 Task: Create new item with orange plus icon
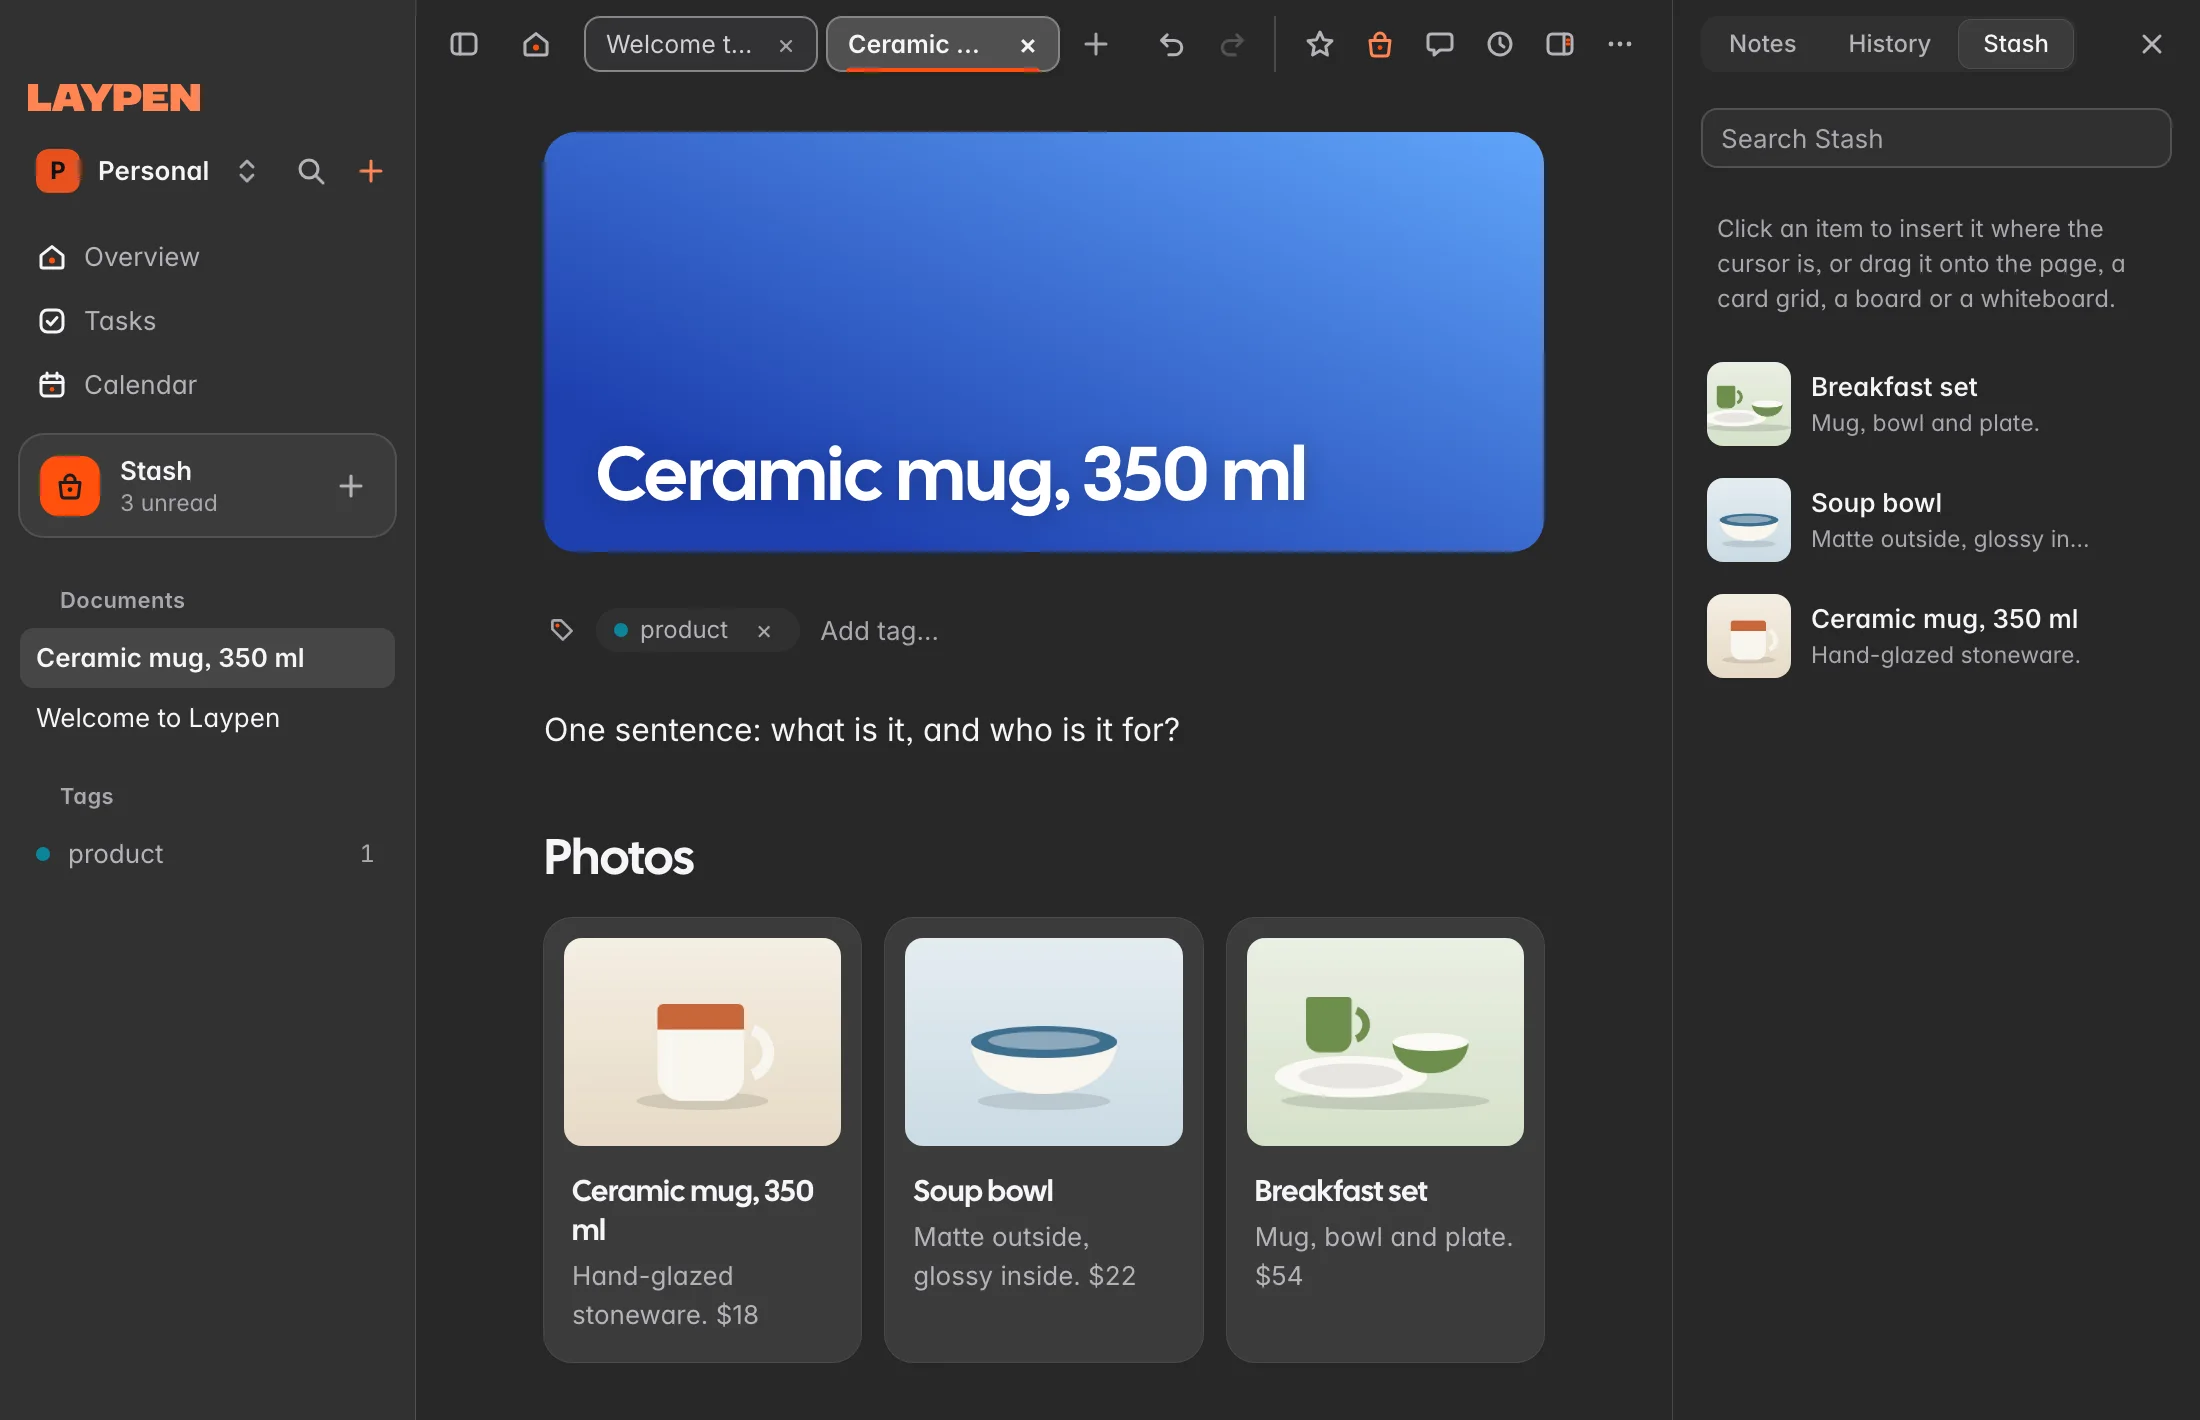(x=371, y=171)
